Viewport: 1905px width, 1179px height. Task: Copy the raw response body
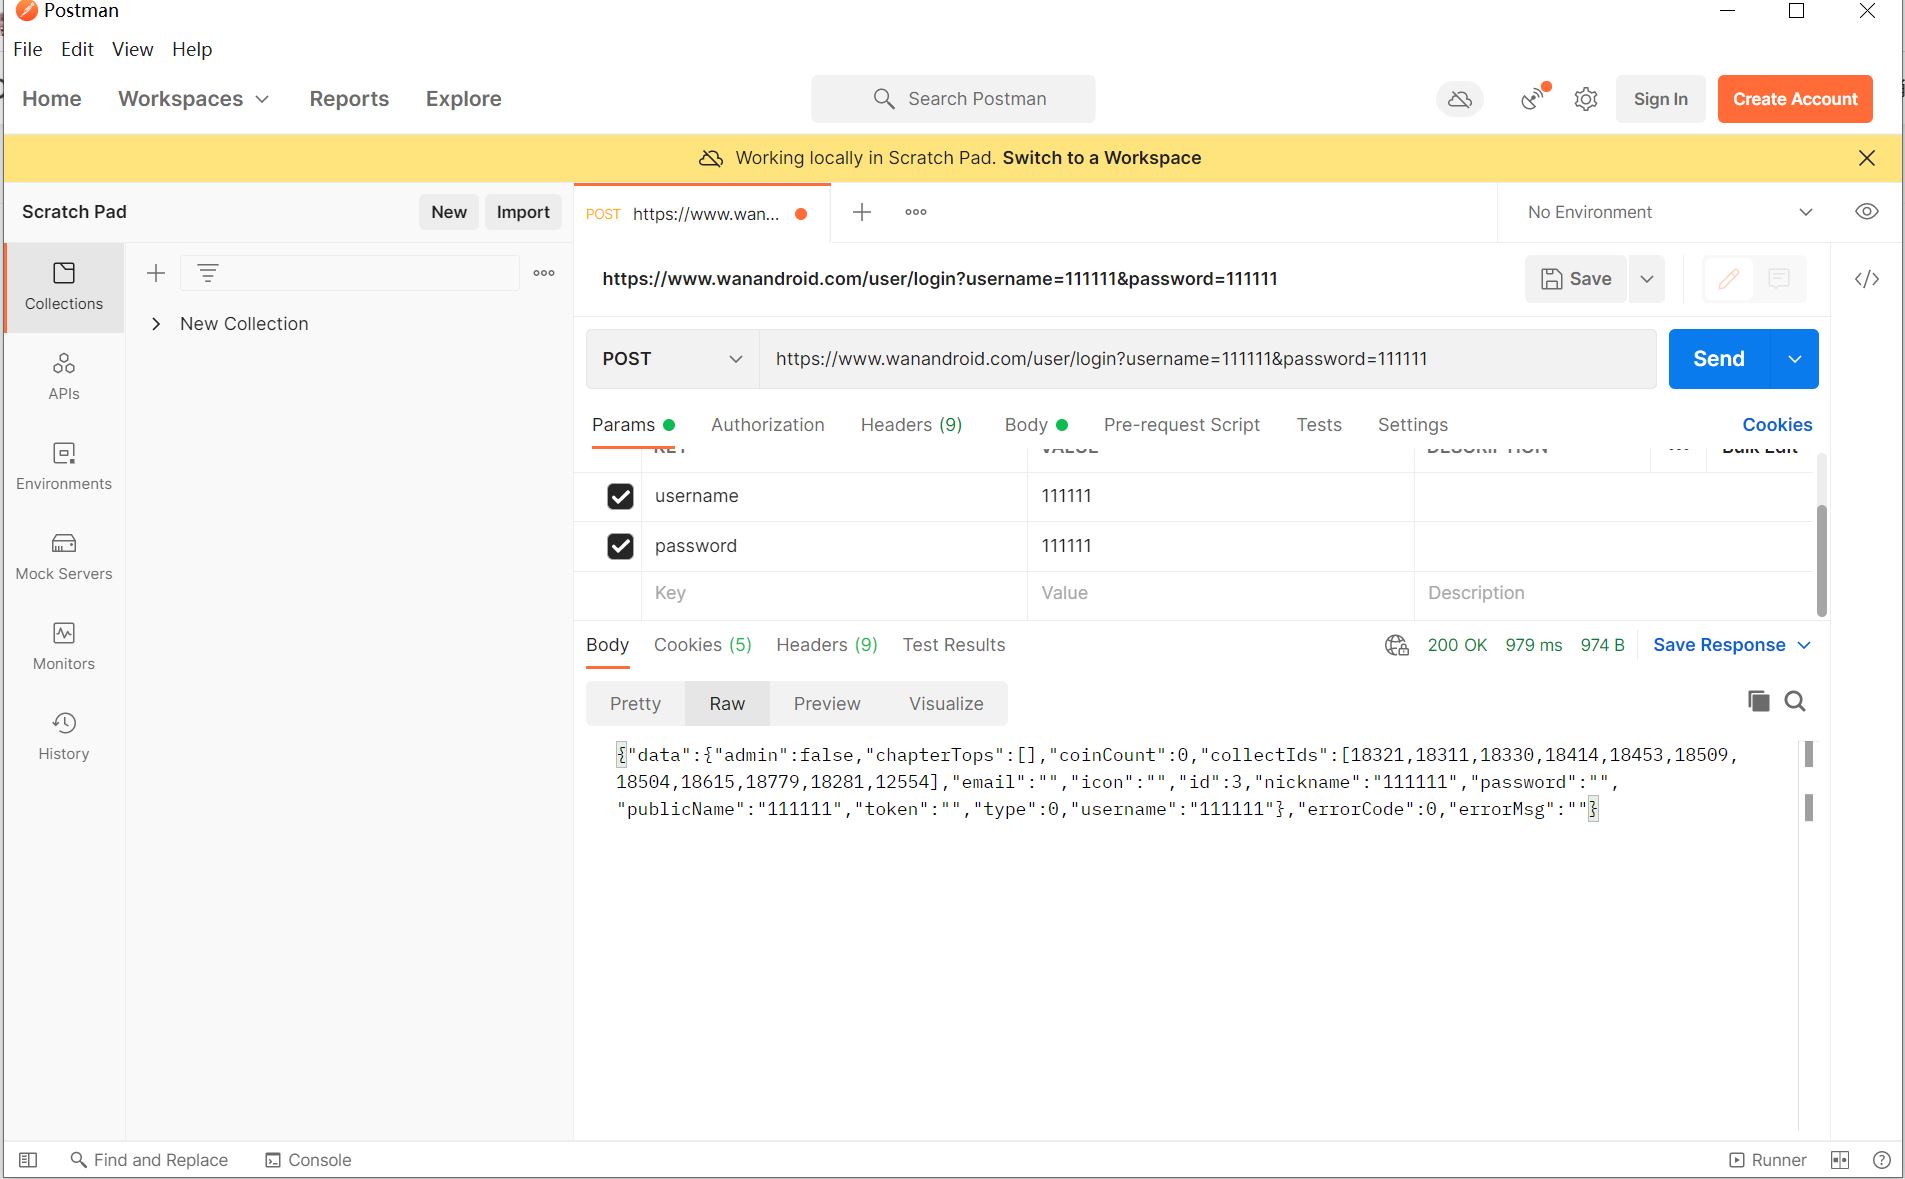pyautogui.click(x=1757, y=702)
